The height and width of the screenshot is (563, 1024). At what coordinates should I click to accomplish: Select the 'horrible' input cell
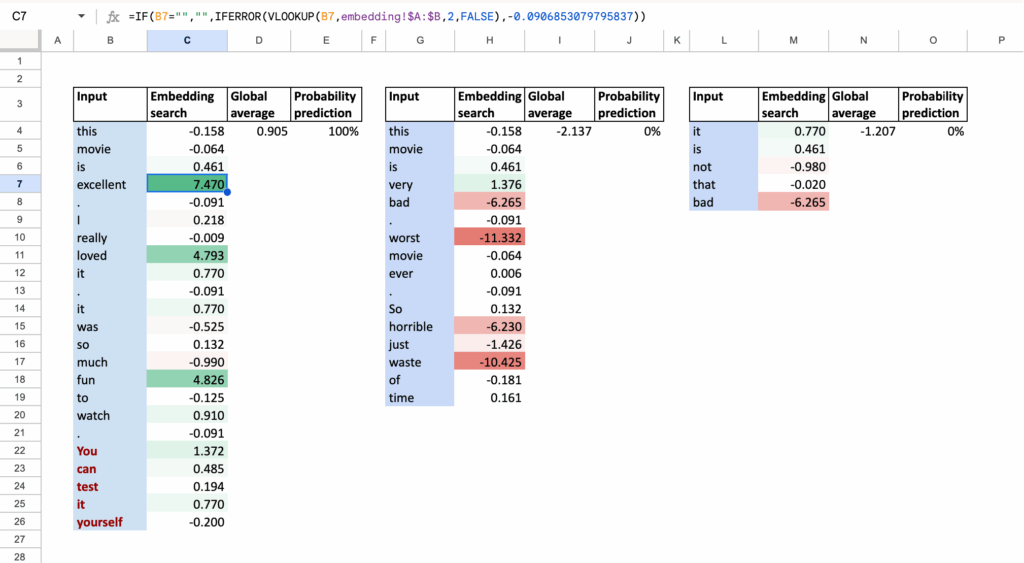(x=419, y=327)
